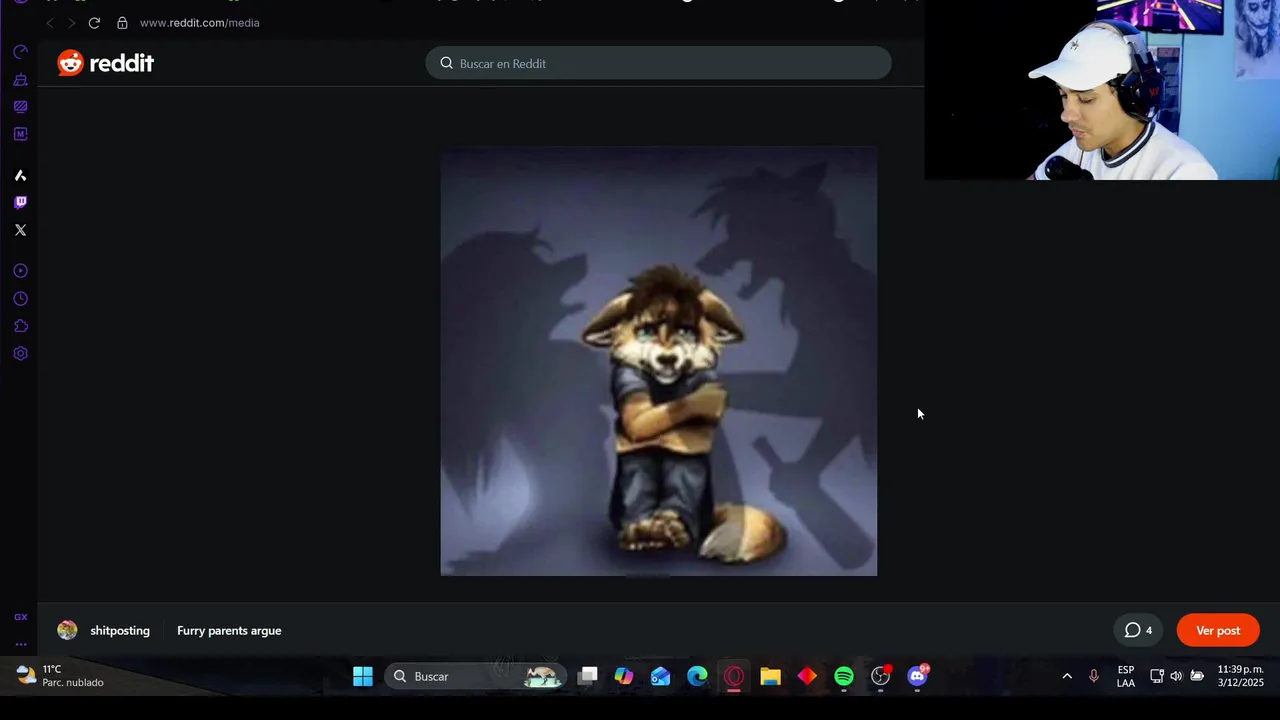Open Discord from the taskbar
Screen dimensions: 1280x720
click(x=917, y=677)
